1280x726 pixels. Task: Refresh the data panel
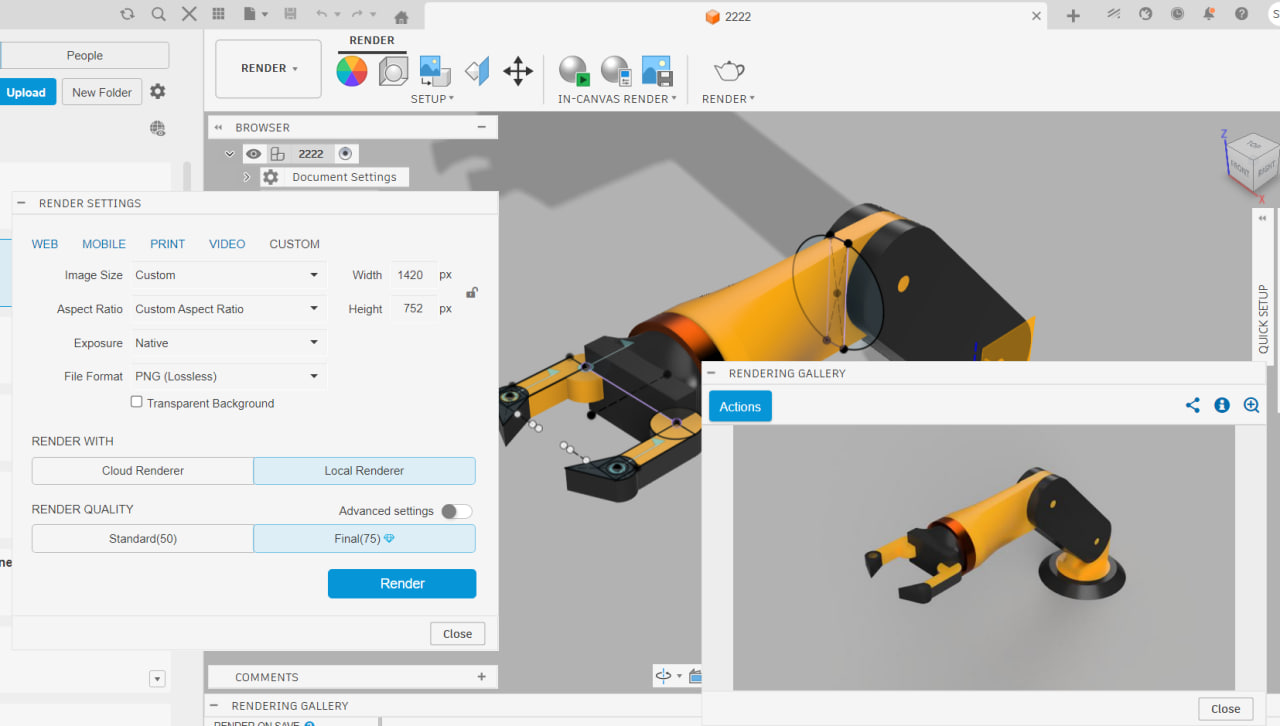click(127, 14)
